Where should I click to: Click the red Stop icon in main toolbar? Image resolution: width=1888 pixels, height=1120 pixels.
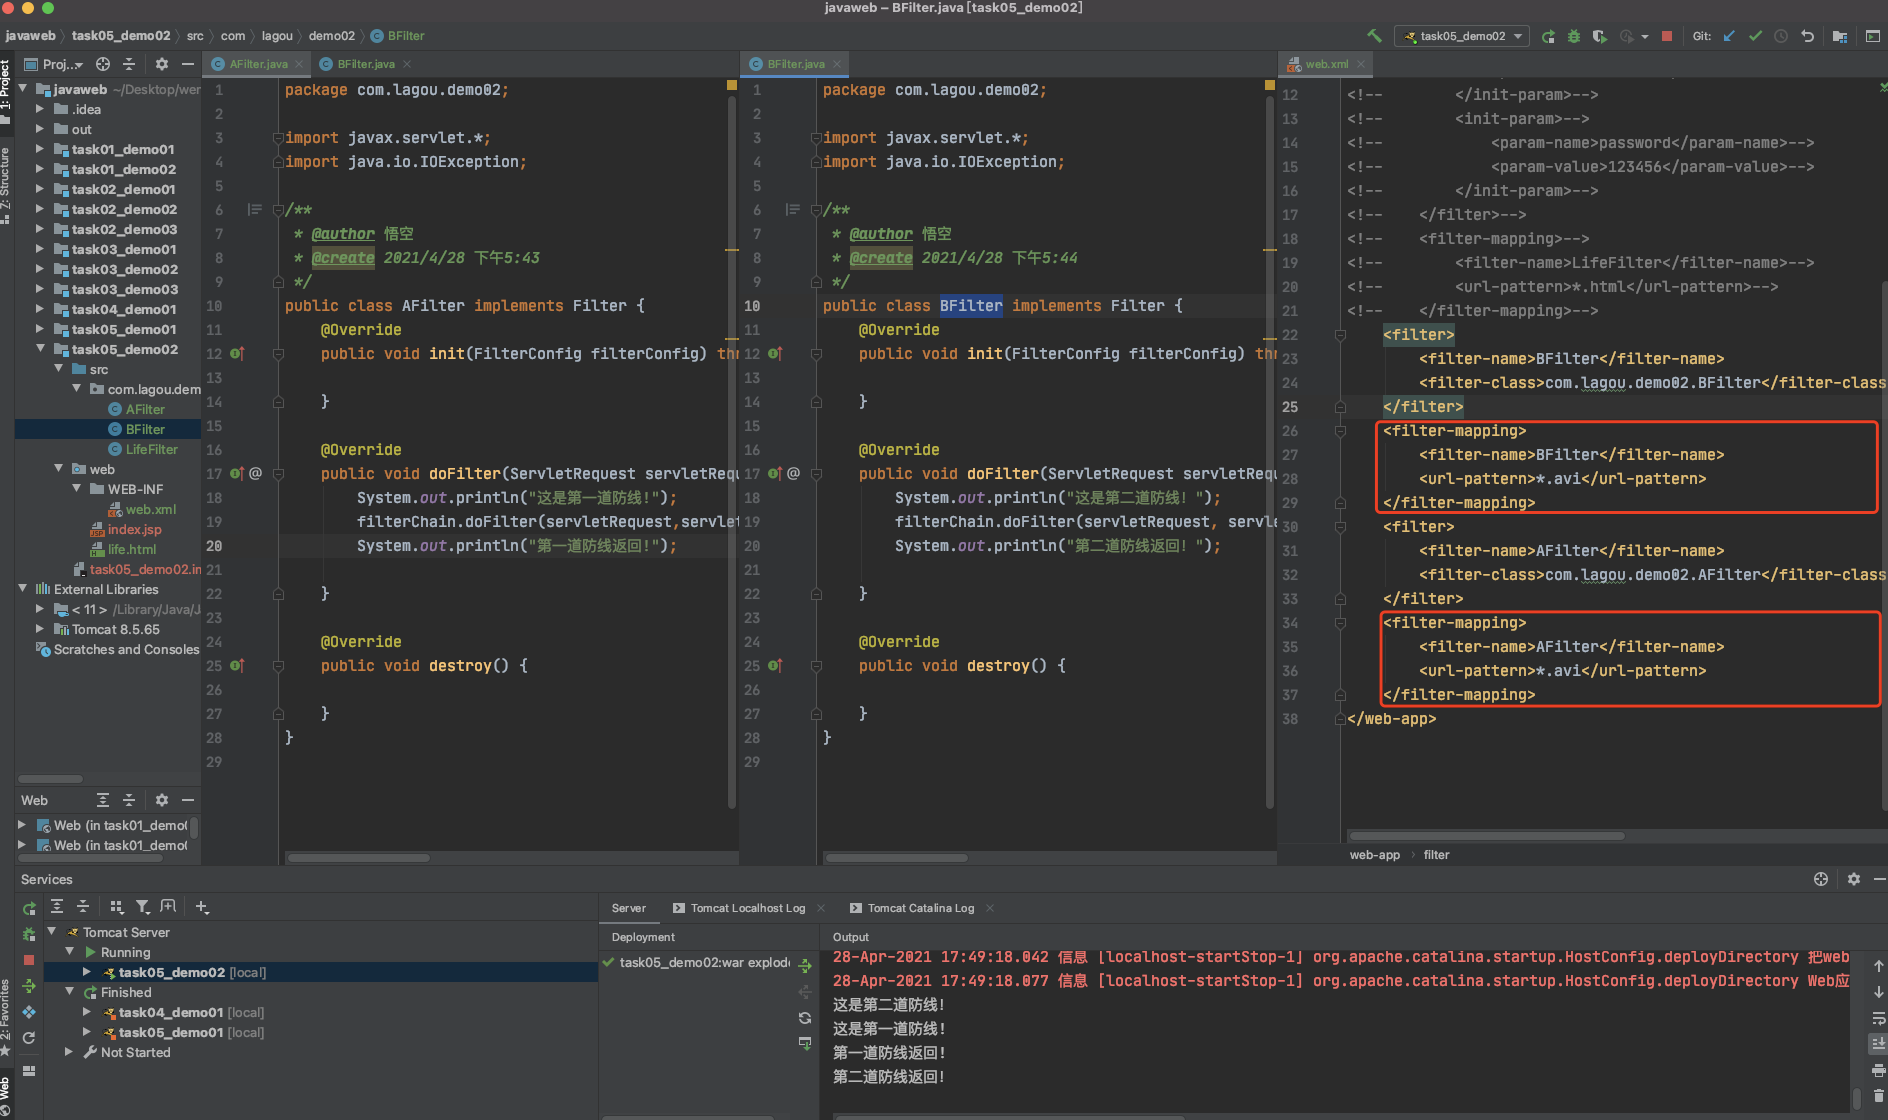click(1667, 36)
